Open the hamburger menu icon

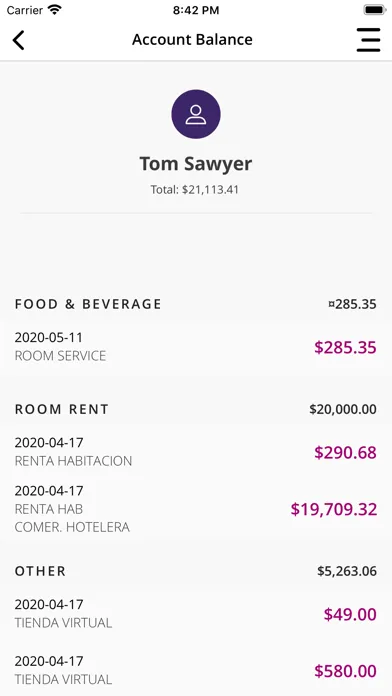point(368,40)
